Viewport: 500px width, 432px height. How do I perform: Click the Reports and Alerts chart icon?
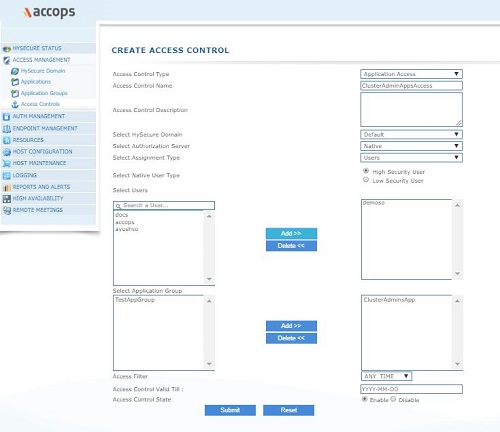point(7,187)
